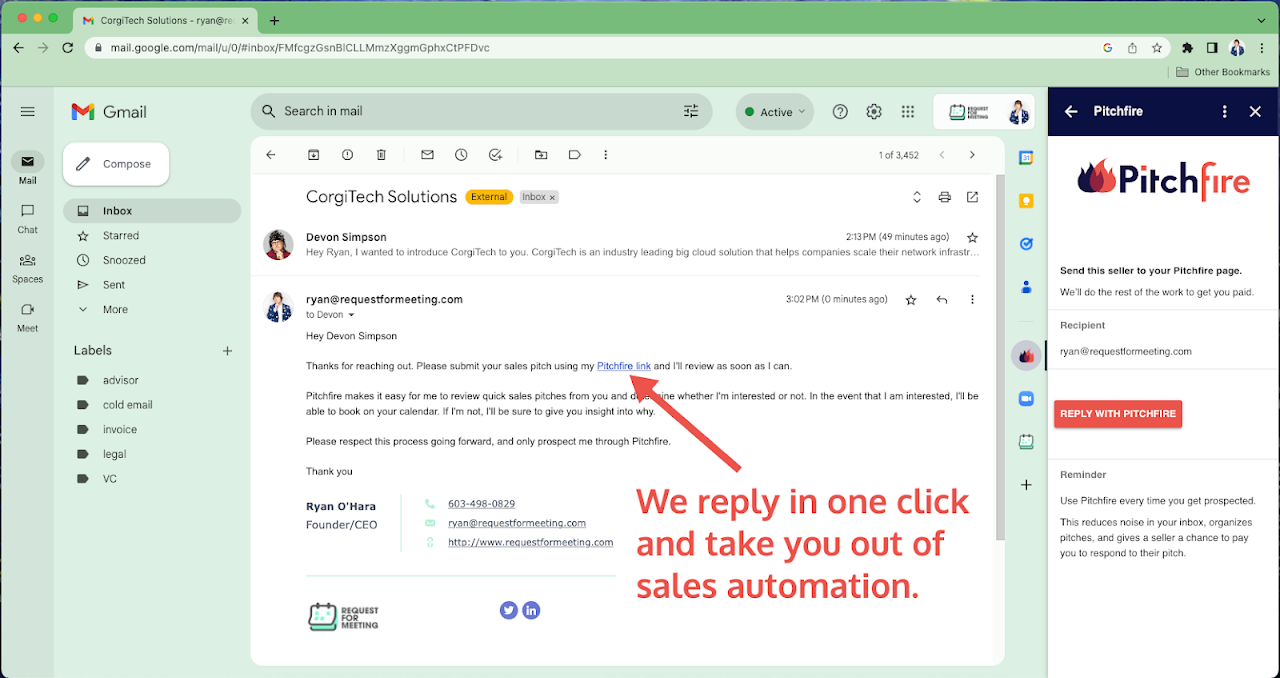This screenshot has height=678, width=1280.
Task: Go to older conversation arrow
Action: click(972, 155)
